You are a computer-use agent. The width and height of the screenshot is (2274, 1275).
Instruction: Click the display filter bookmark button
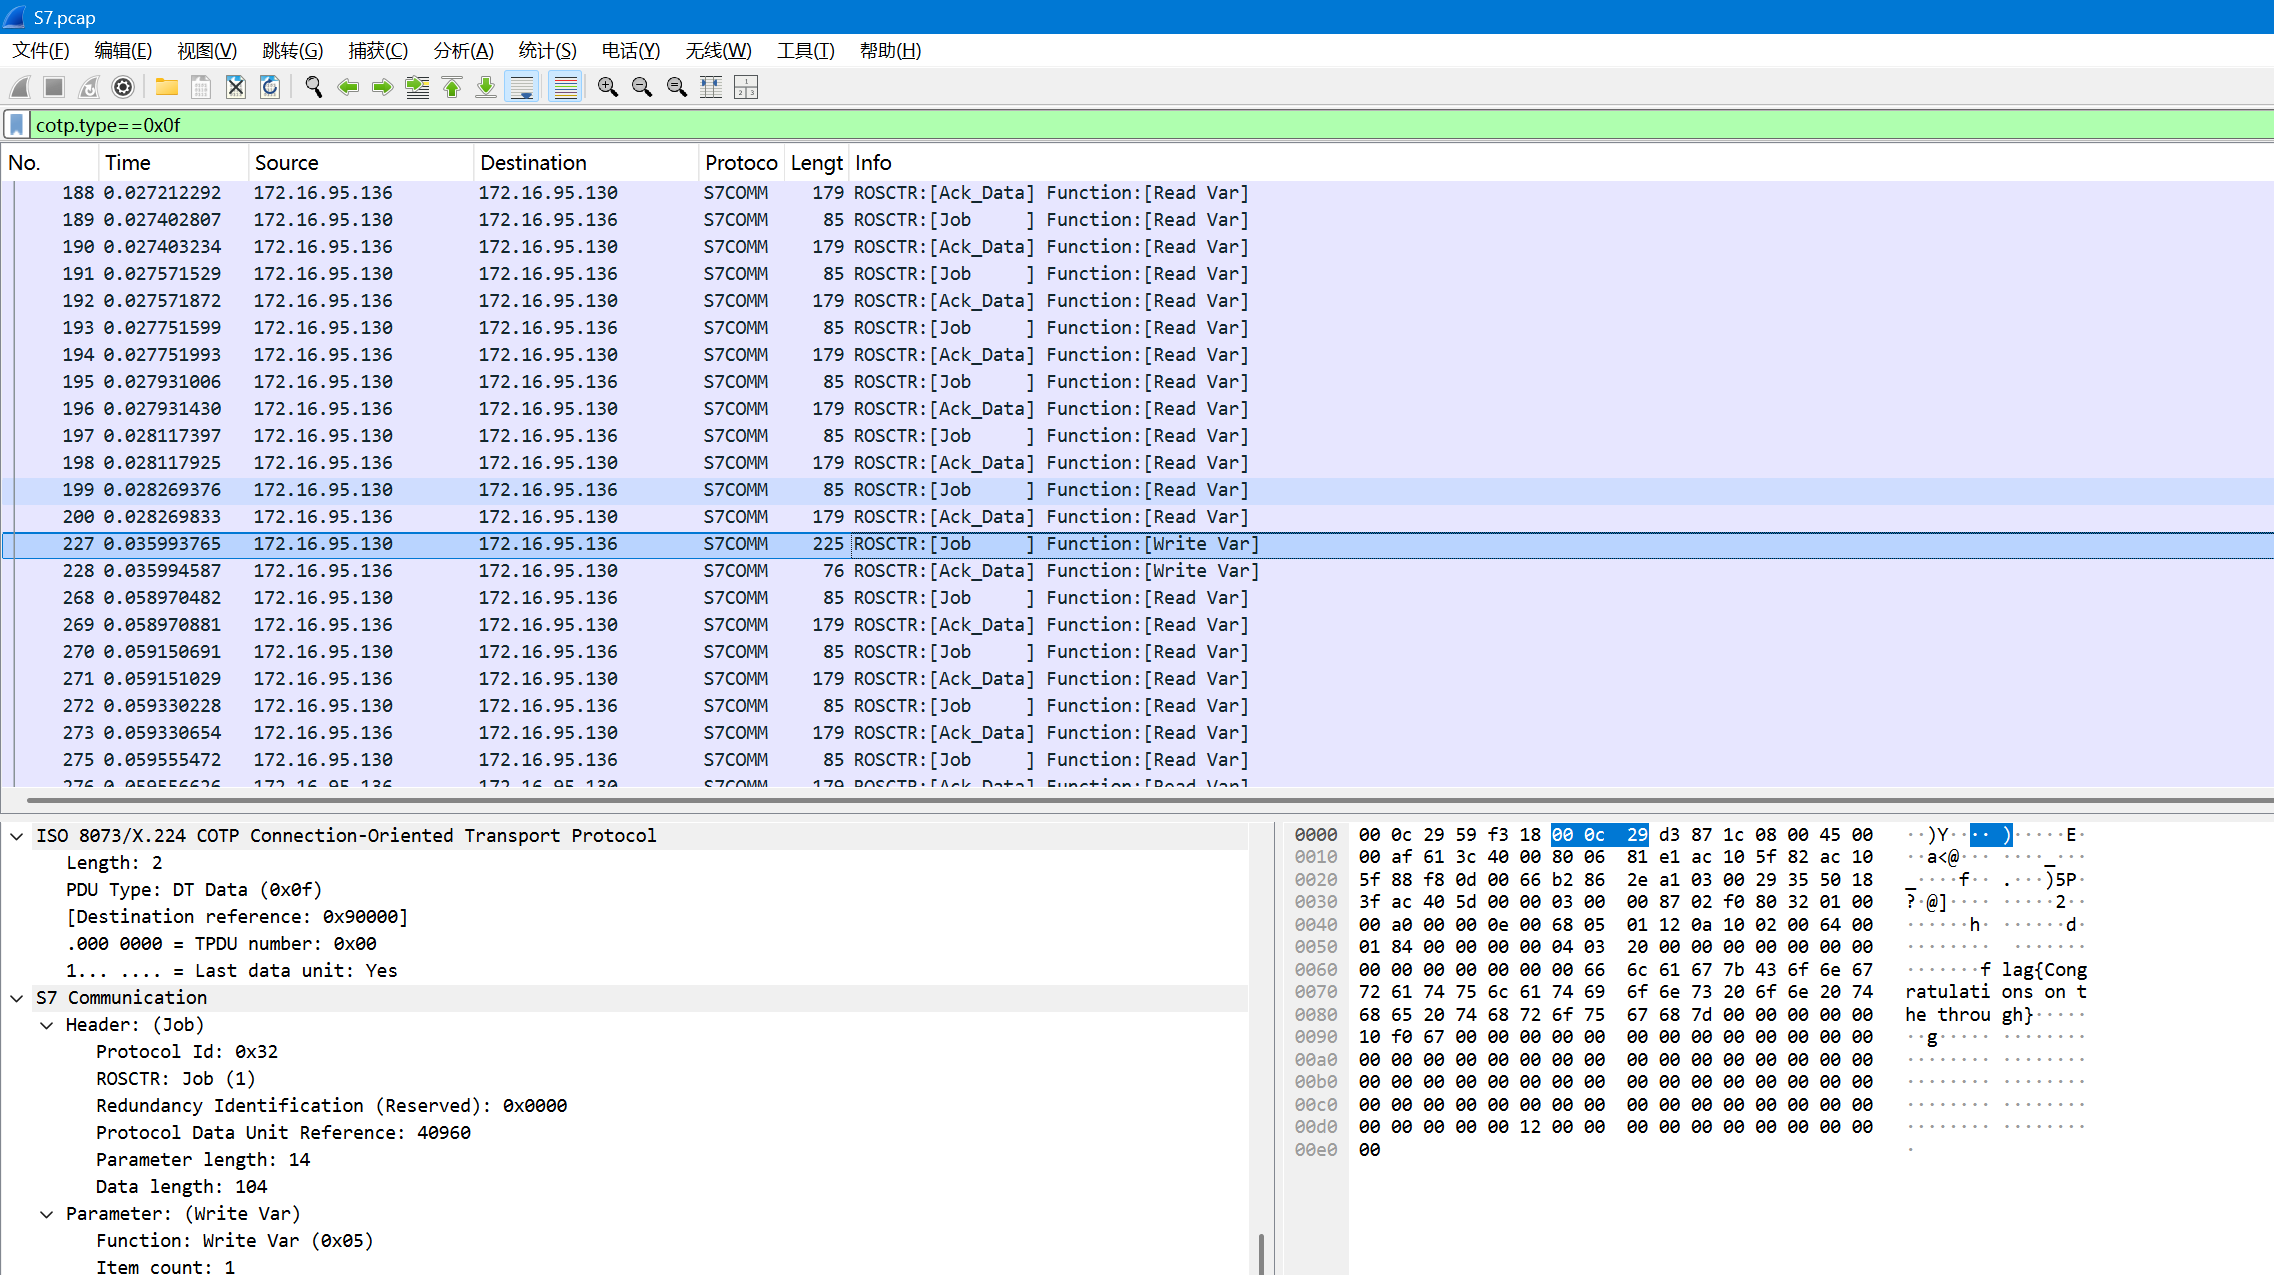16,125
